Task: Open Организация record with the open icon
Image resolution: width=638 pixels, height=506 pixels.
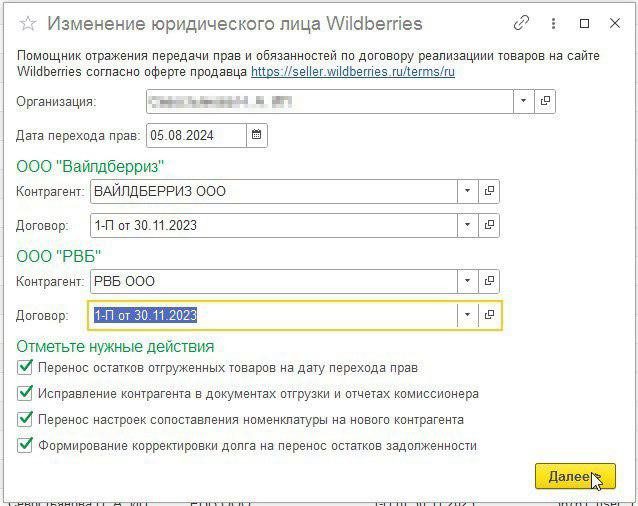Action: [546, 101]
